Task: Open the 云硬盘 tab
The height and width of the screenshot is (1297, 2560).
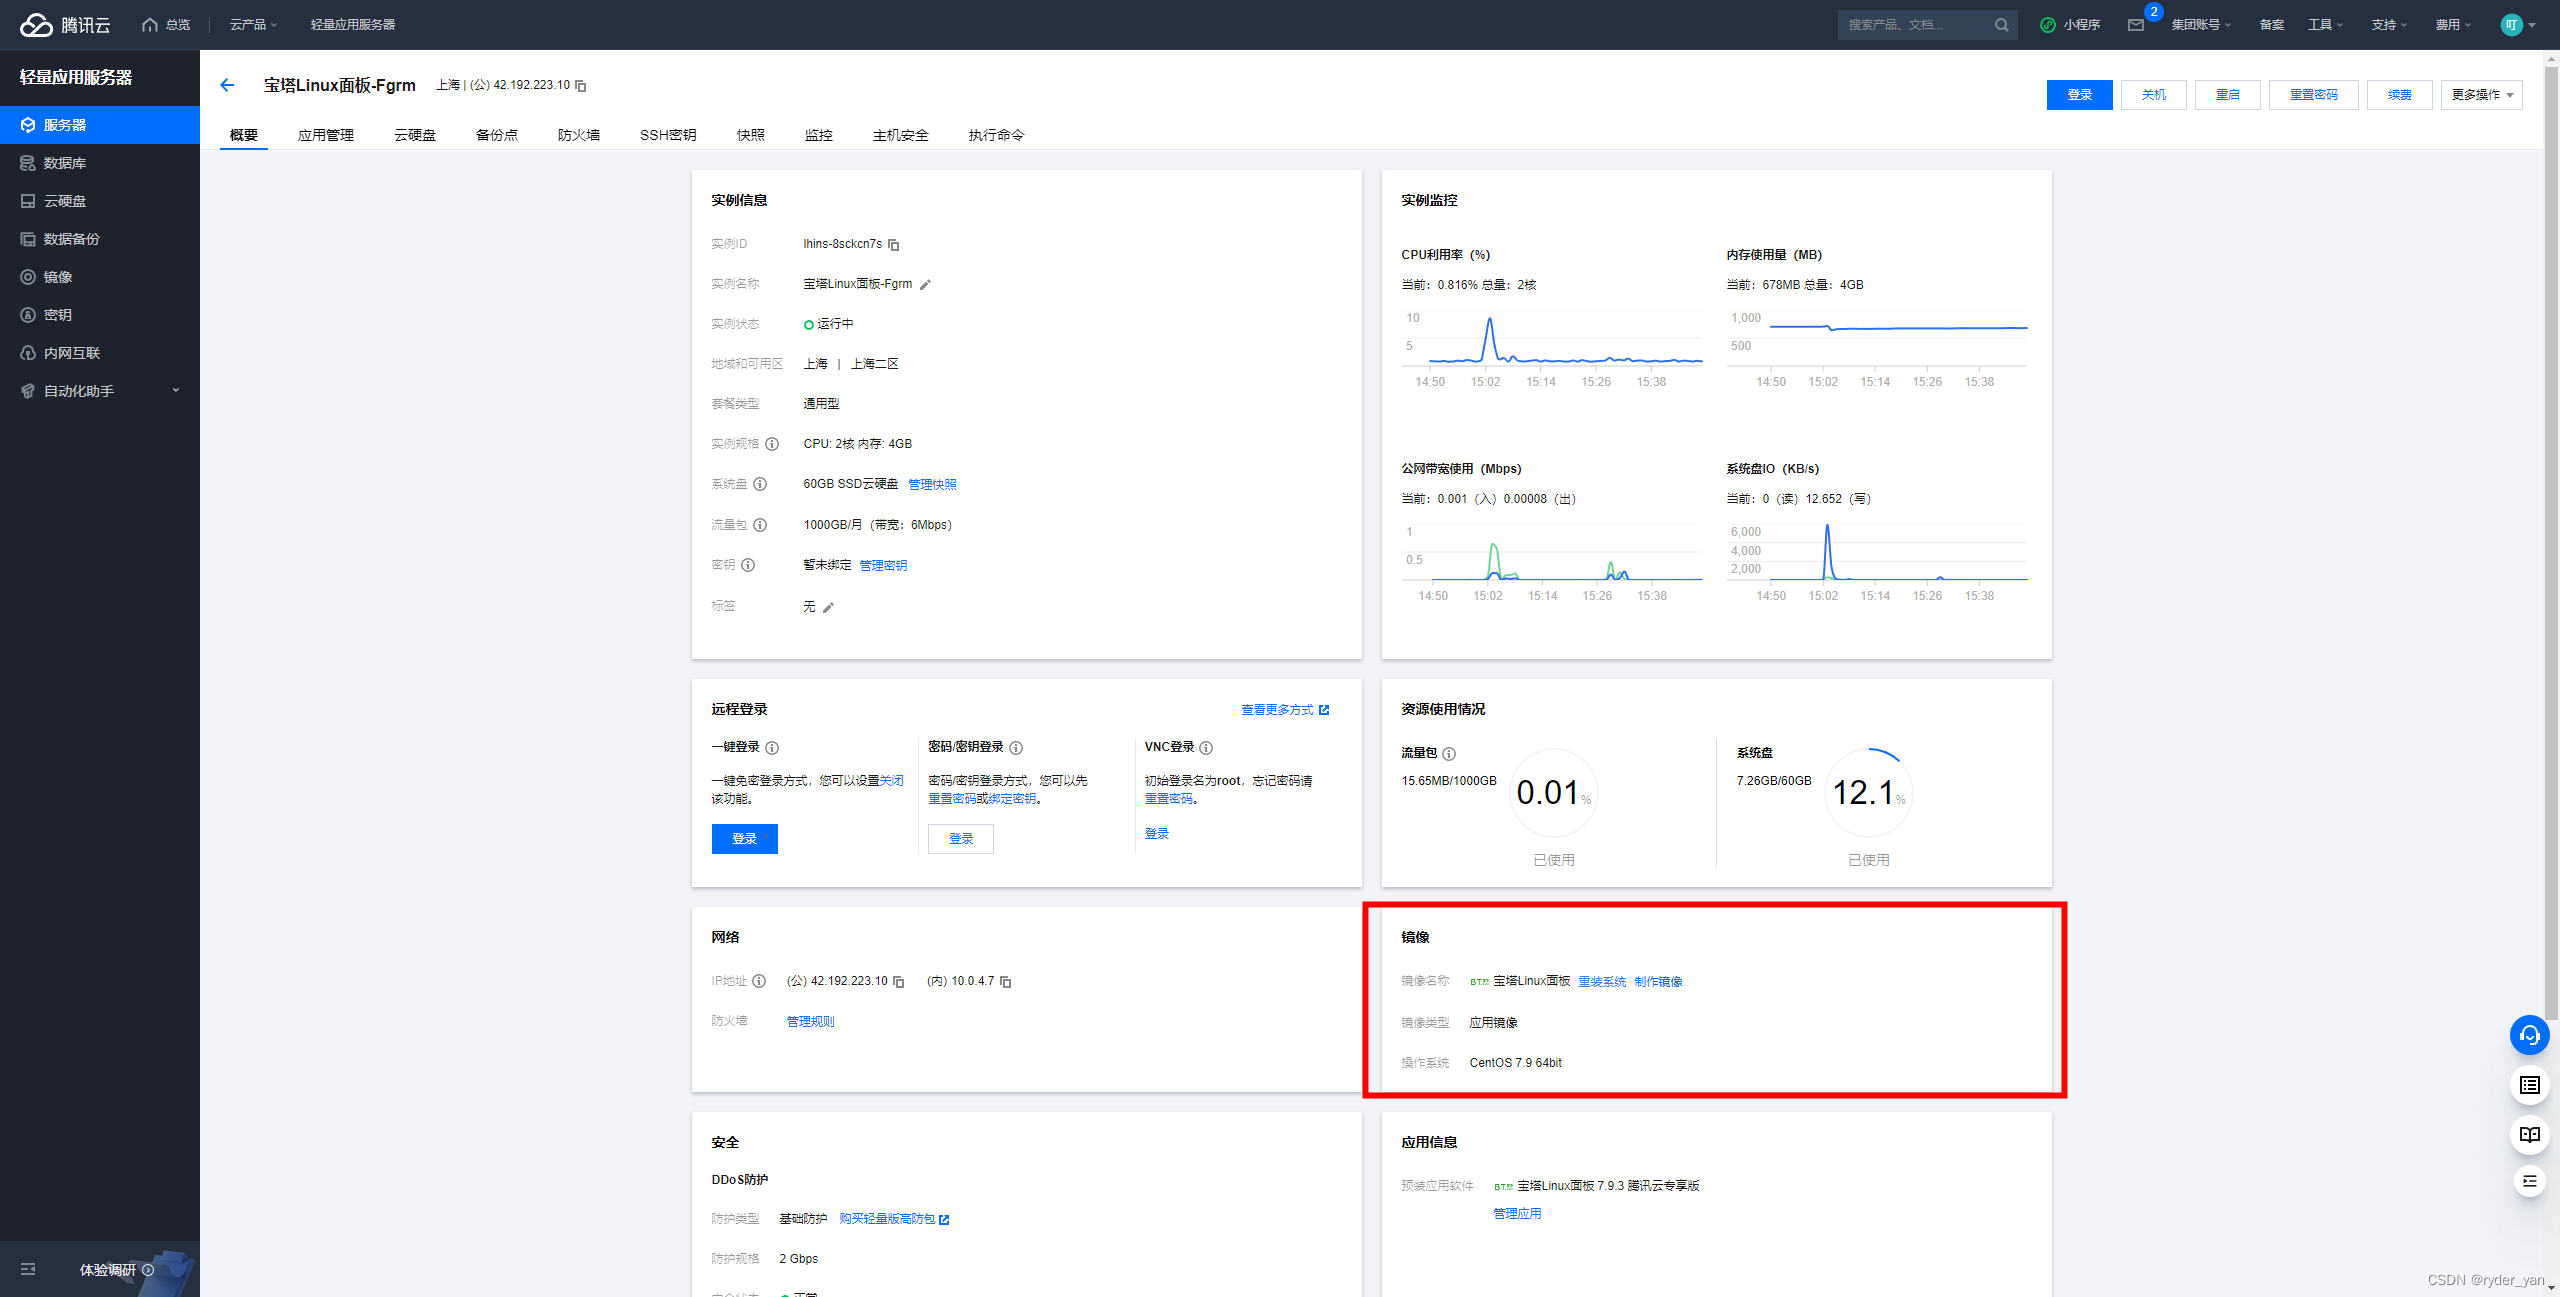Action: coord(415,135)
